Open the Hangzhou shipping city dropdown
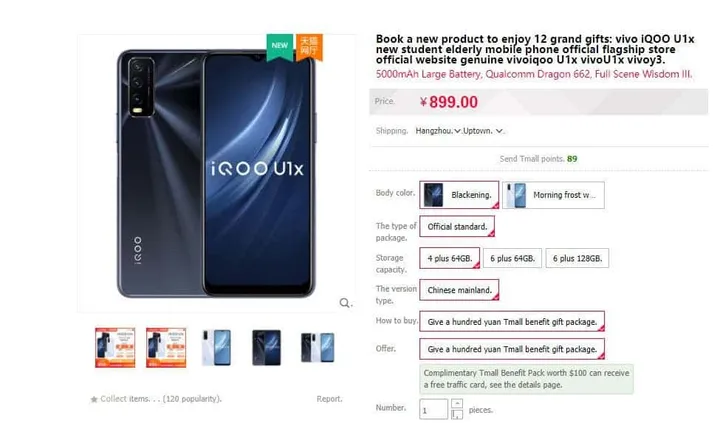 click(438, 131)
